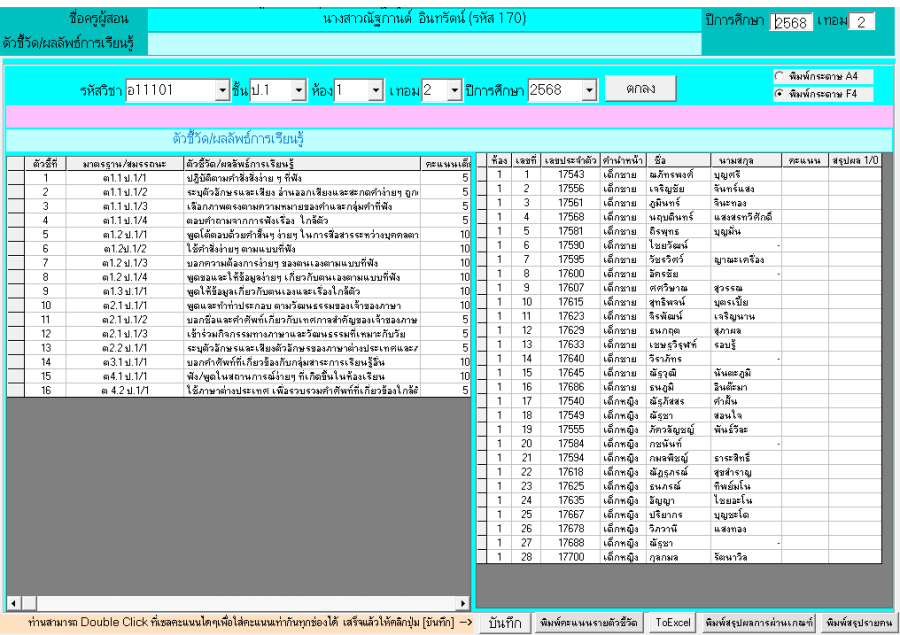Click the academic year field at top right

tap(791, 22)
